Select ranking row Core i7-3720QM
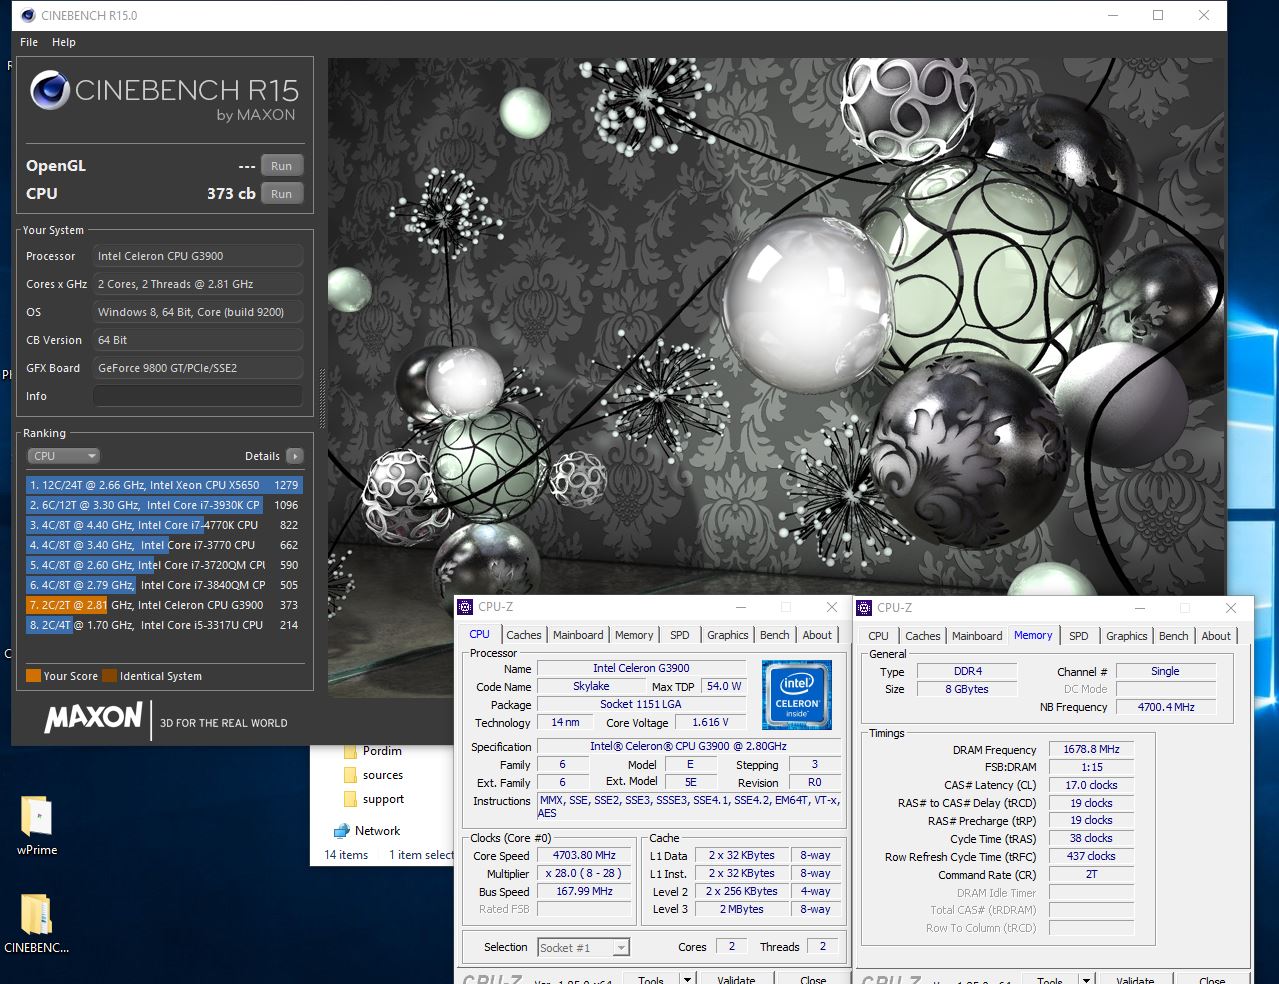This screenshot has height=984, width=1279. (x=164, y=565)
